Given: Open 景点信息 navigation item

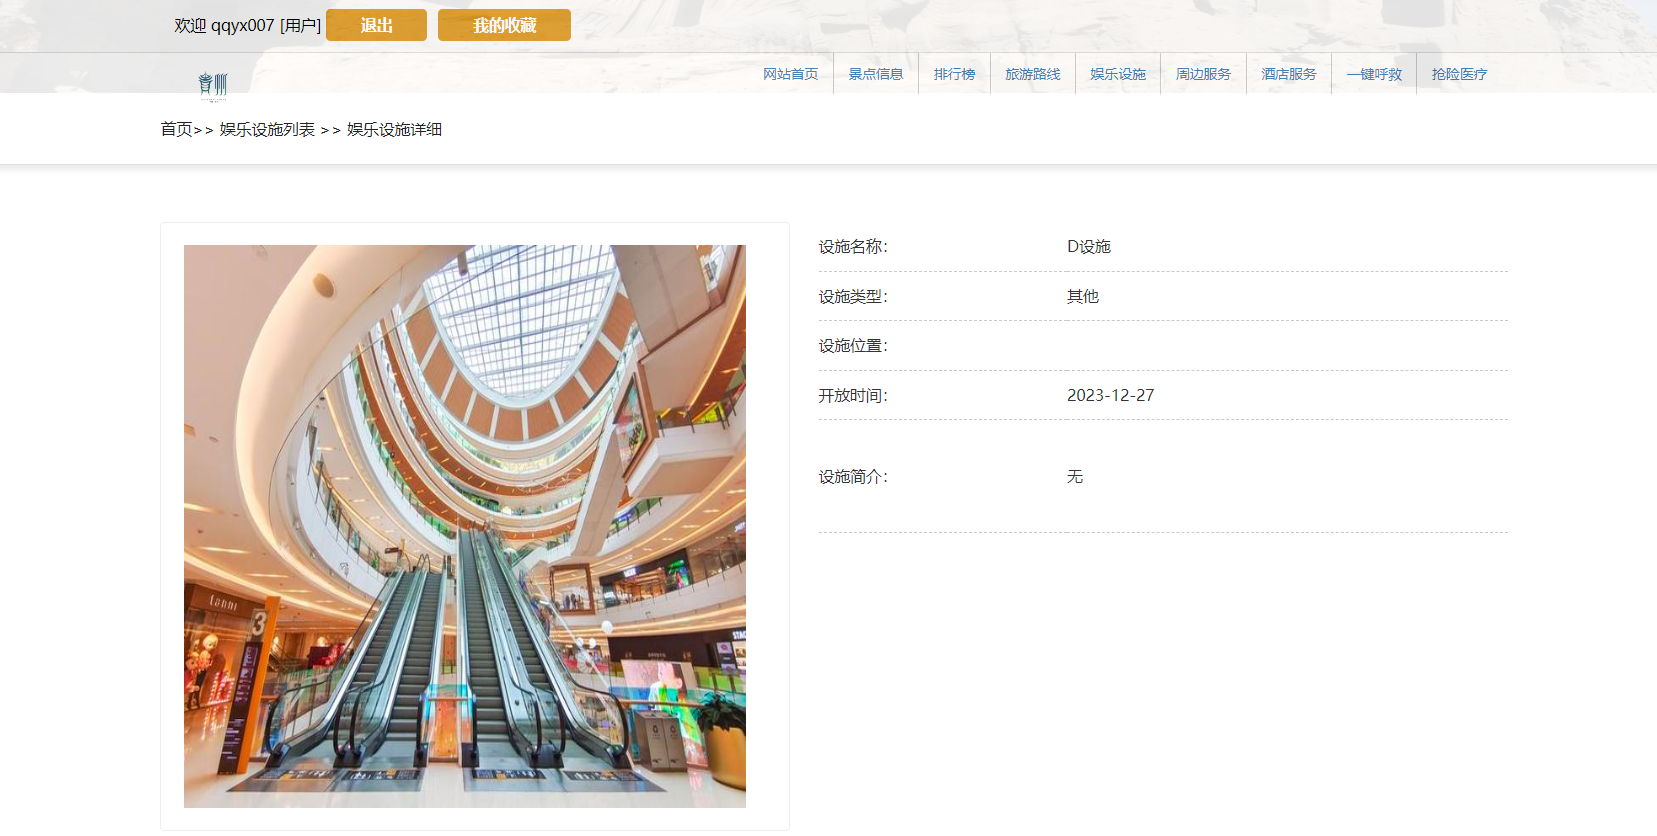Looking at the screenshot, I should (876, 74).
